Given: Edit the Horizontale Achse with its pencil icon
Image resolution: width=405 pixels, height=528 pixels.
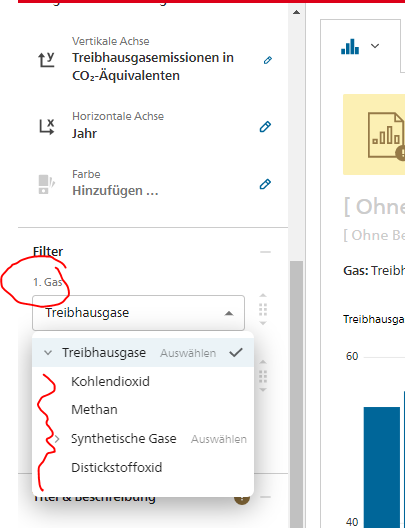Looking at the screenshot, I should (265, 127).
